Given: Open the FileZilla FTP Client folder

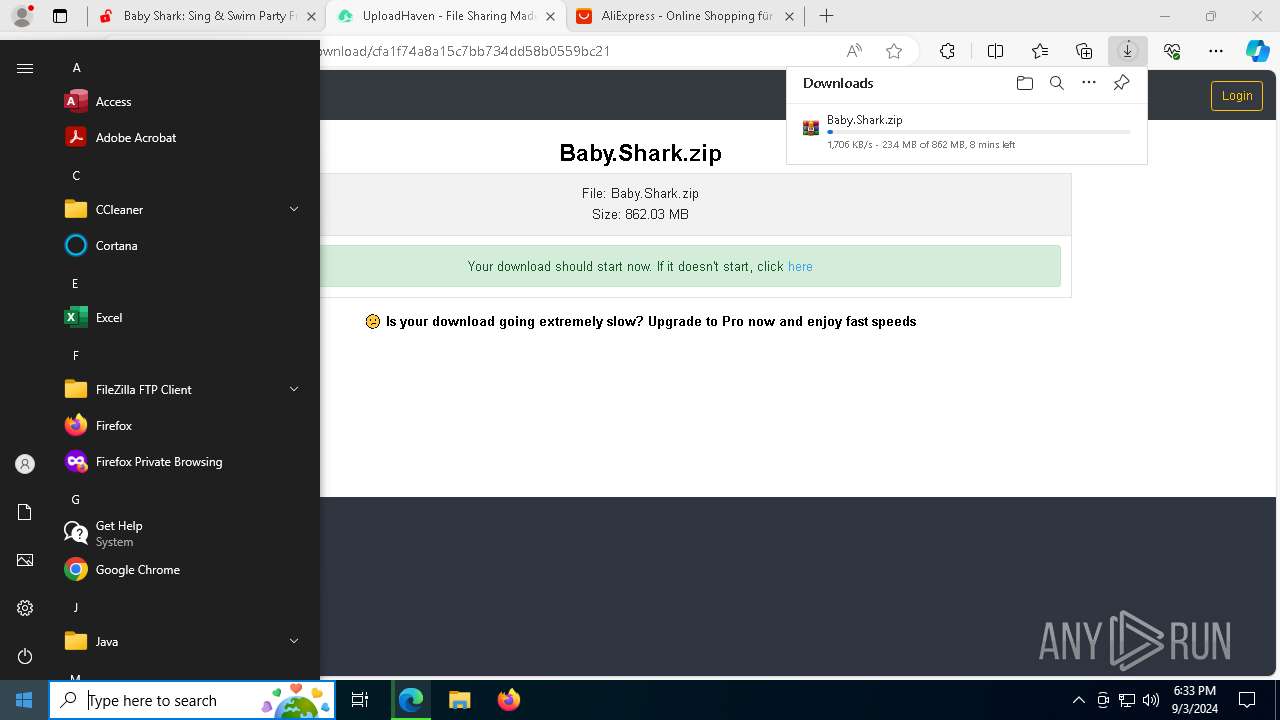Looking at the screenshot, I should click(x=180, y=389).
